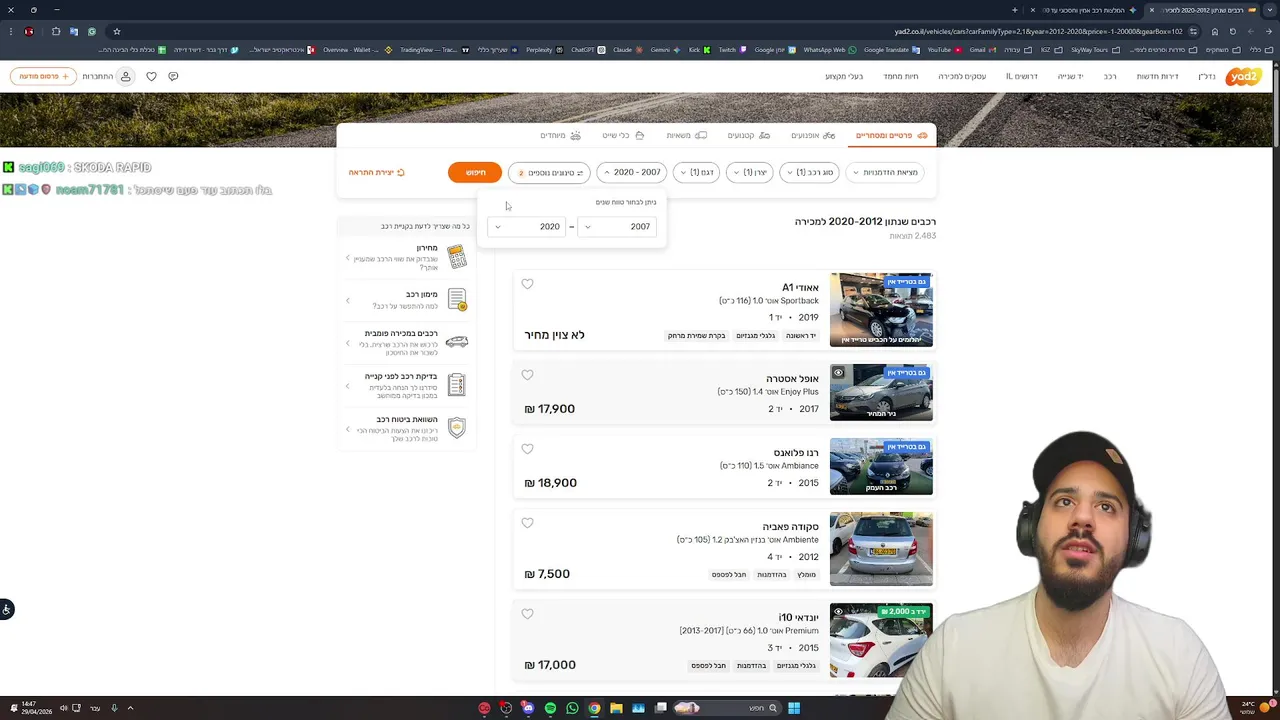This screenshot has height=720, width=1280.
Task: Open the יונדאי i10 car thumbnail
Action: (881, 640)
